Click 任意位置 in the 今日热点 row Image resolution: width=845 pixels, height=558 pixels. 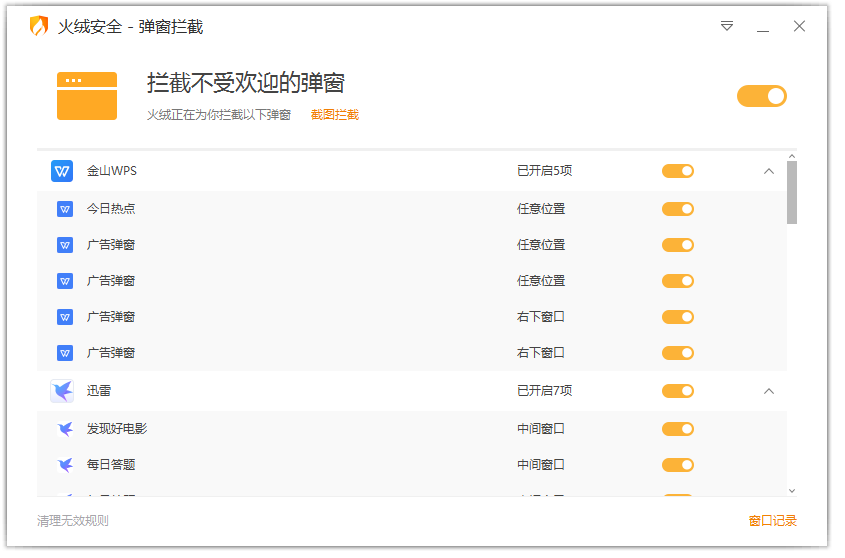(541, 210)
